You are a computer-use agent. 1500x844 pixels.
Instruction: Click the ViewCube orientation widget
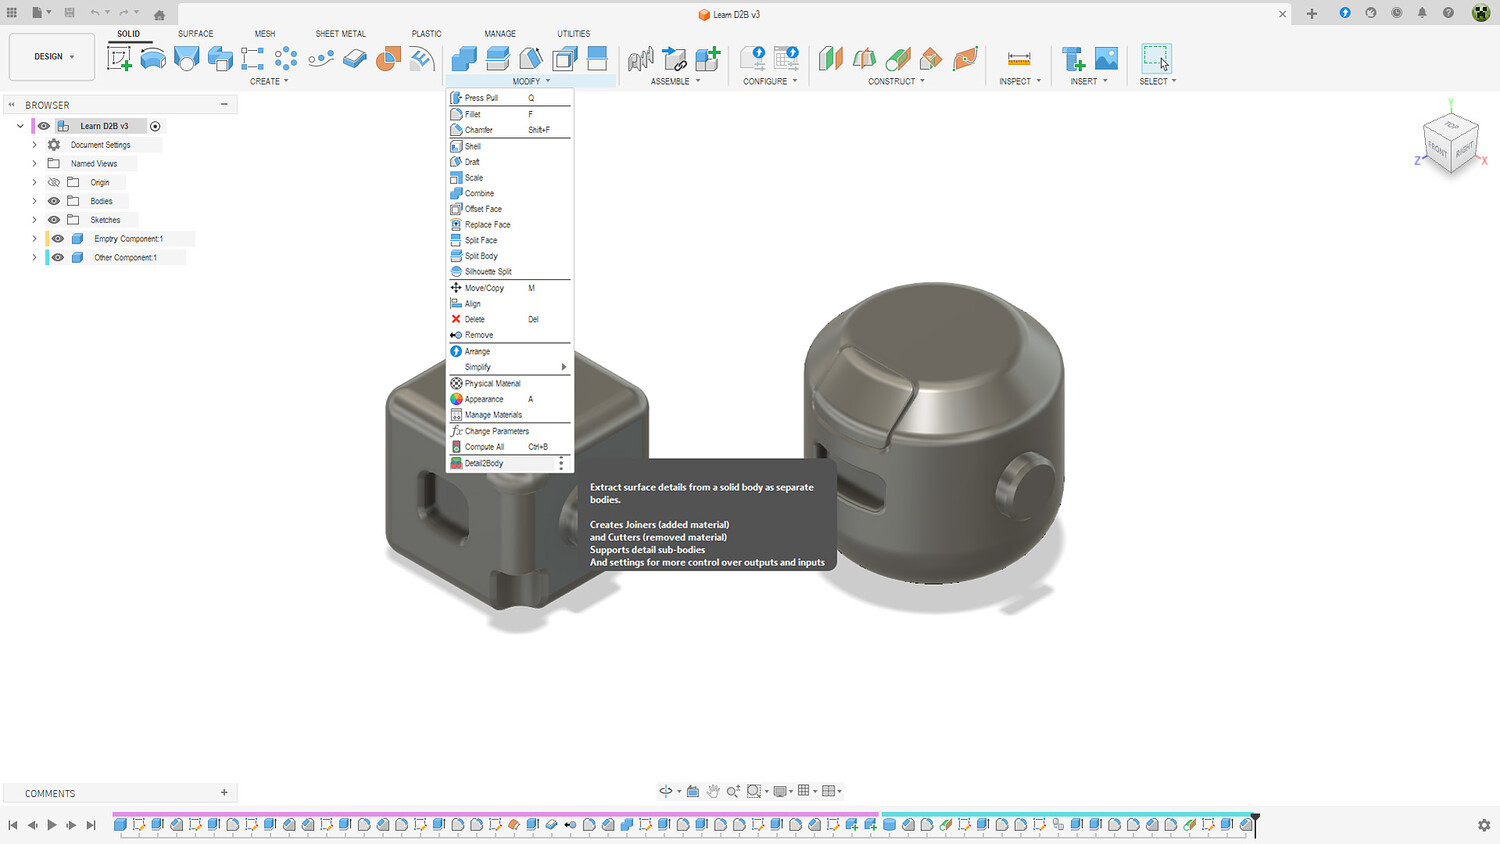click(x=1451, y=142)
